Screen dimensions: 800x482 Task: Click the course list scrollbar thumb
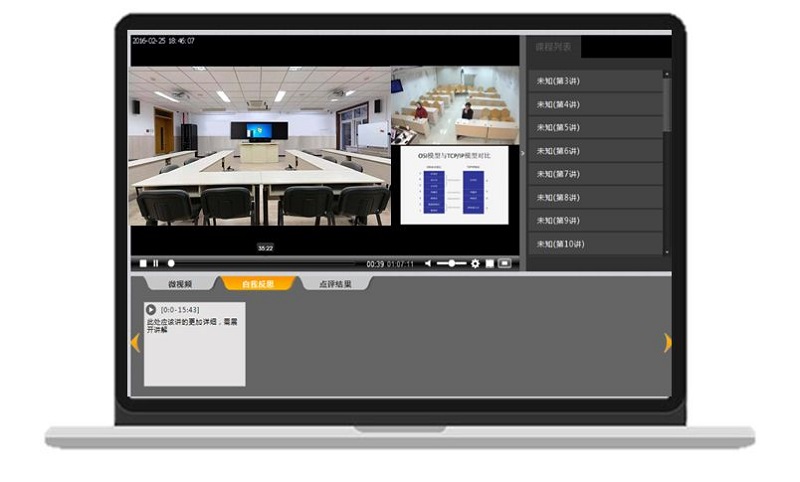(x=666, y=105)
